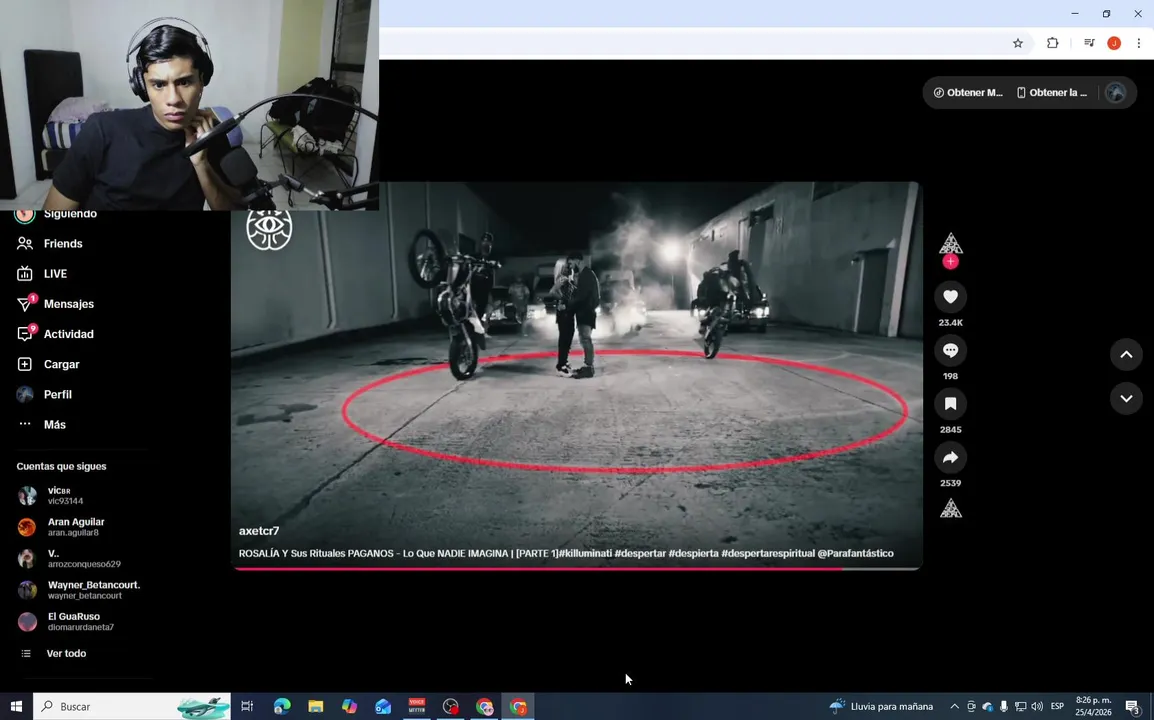The image size is (1154, 720).
Task: Open the Siguiendo feed item
Action: tap(70, 214)
